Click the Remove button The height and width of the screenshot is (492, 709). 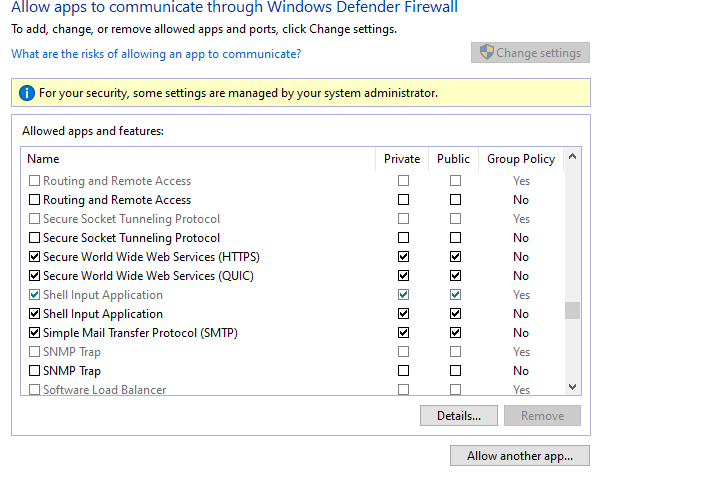(x=542, y=416)
